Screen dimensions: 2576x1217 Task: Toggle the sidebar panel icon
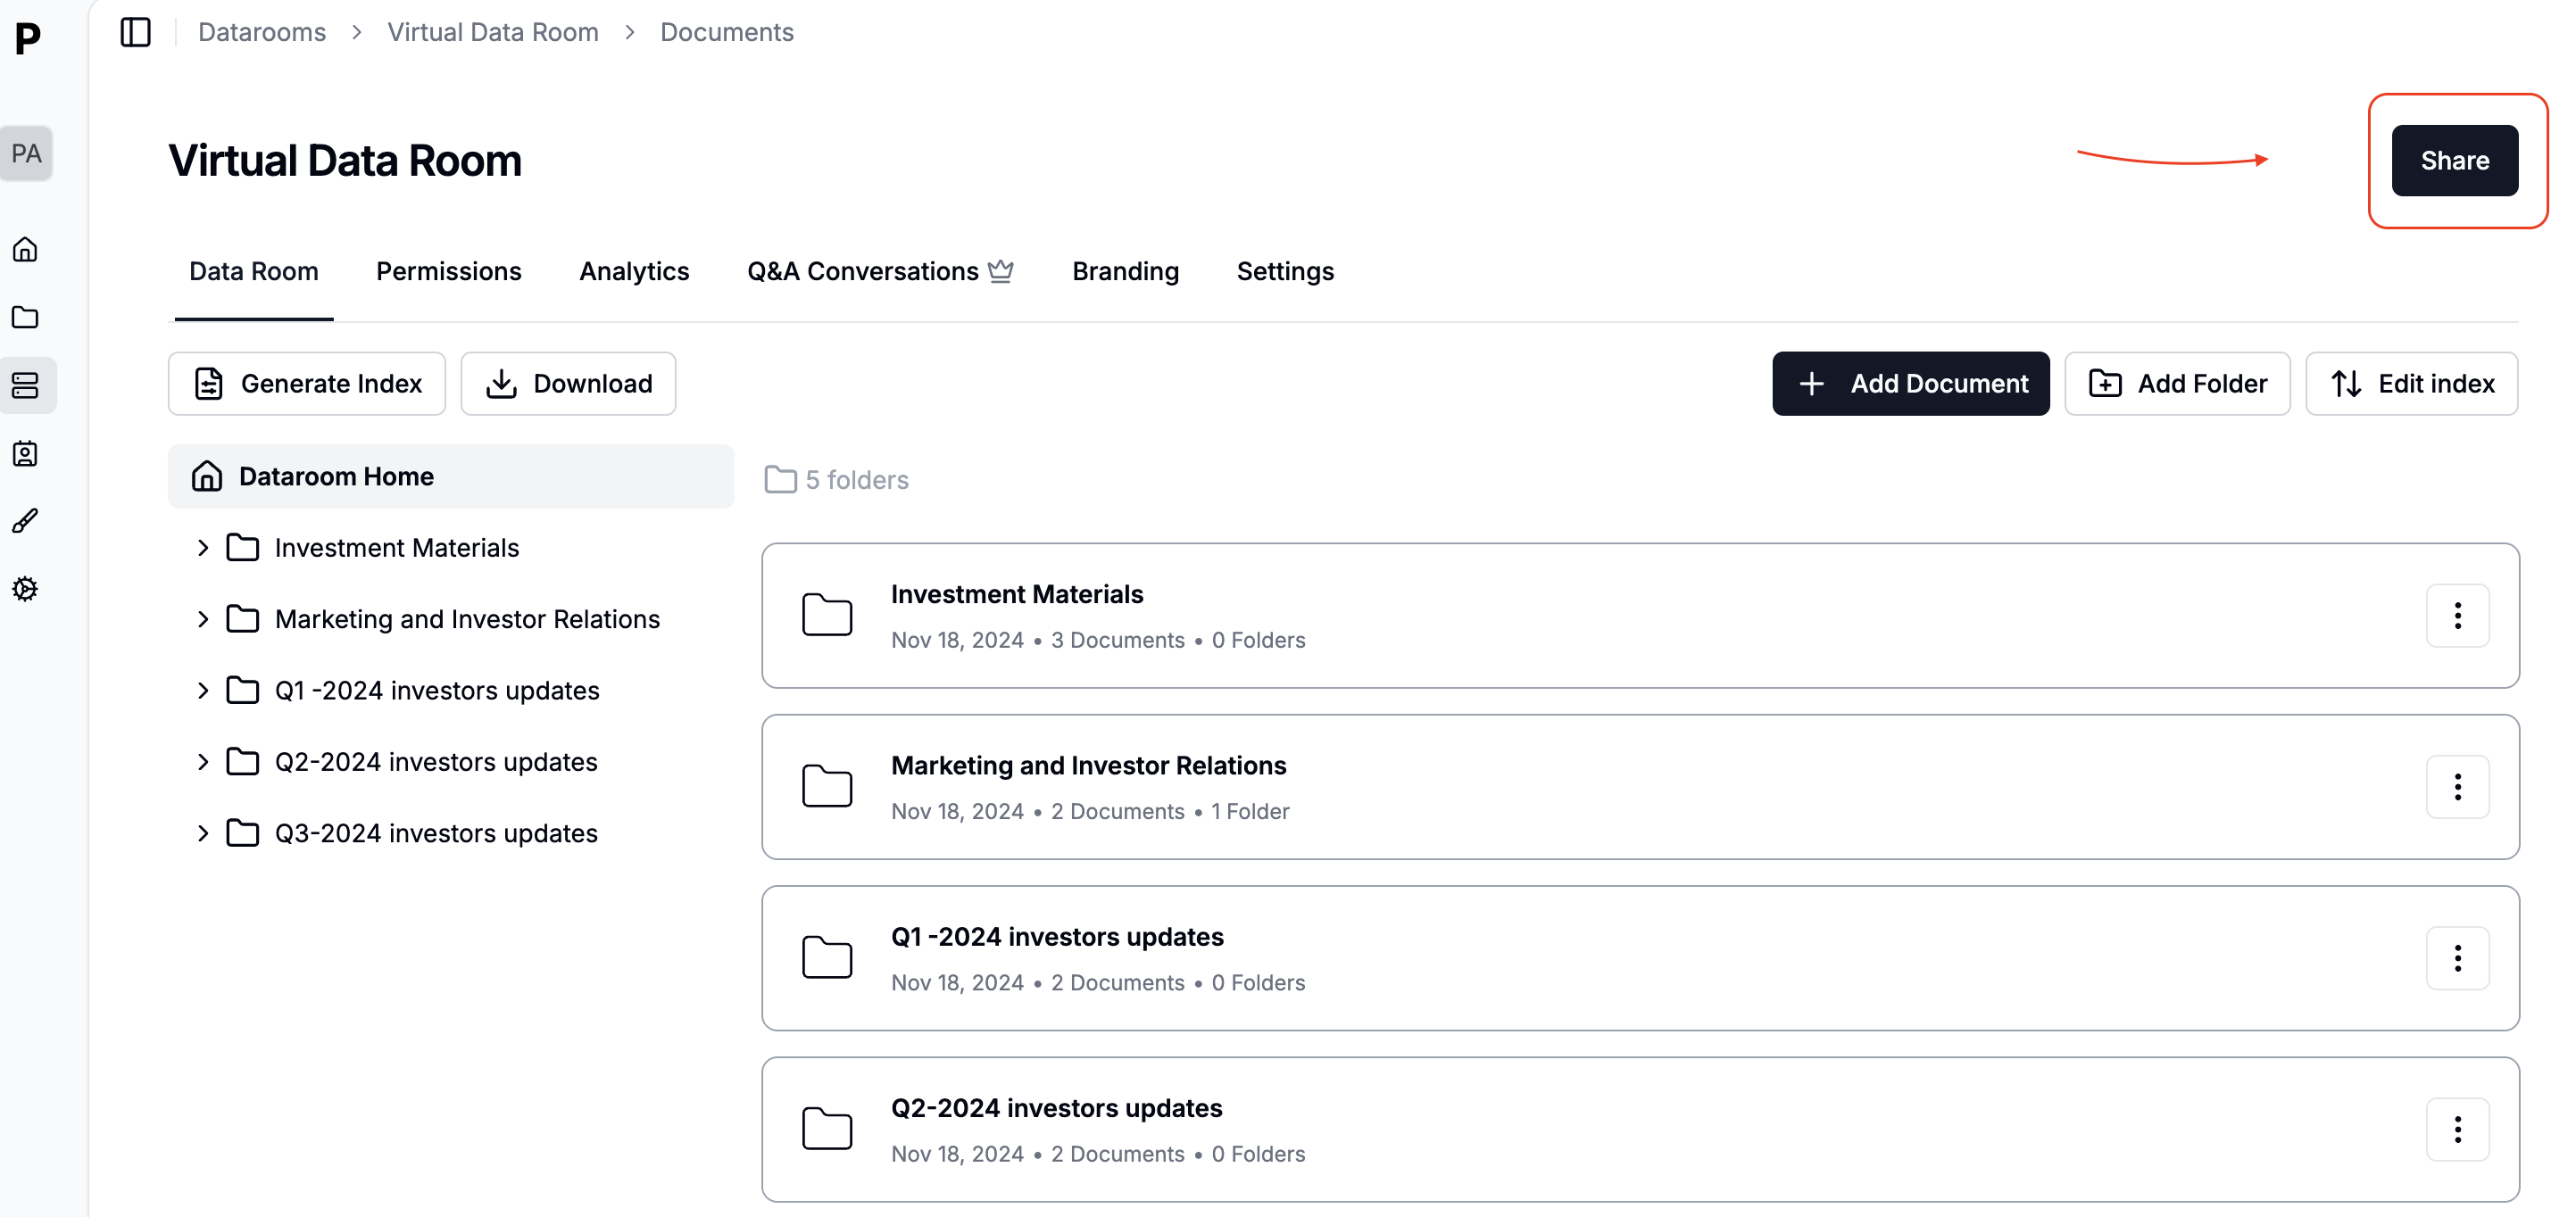pos(135,32)
